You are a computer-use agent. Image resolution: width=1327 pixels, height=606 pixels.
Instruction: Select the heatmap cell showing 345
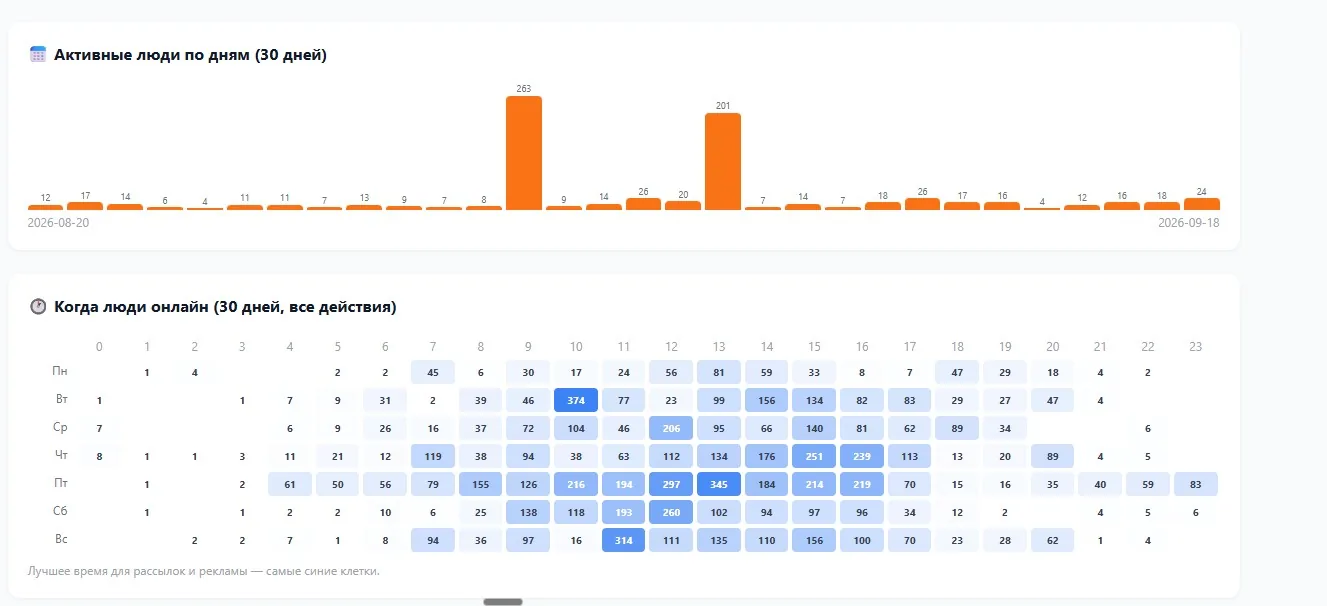tap(719, 484)
